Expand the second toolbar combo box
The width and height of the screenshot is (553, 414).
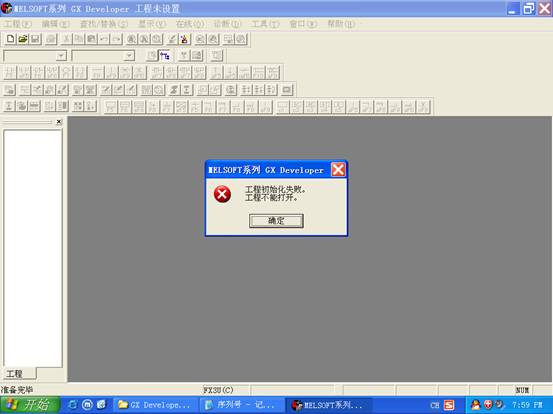coord(129,56)
